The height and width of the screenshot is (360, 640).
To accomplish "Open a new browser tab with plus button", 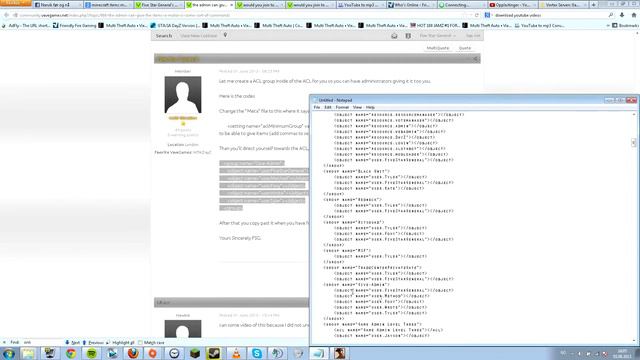I will (x=593, y=5).
